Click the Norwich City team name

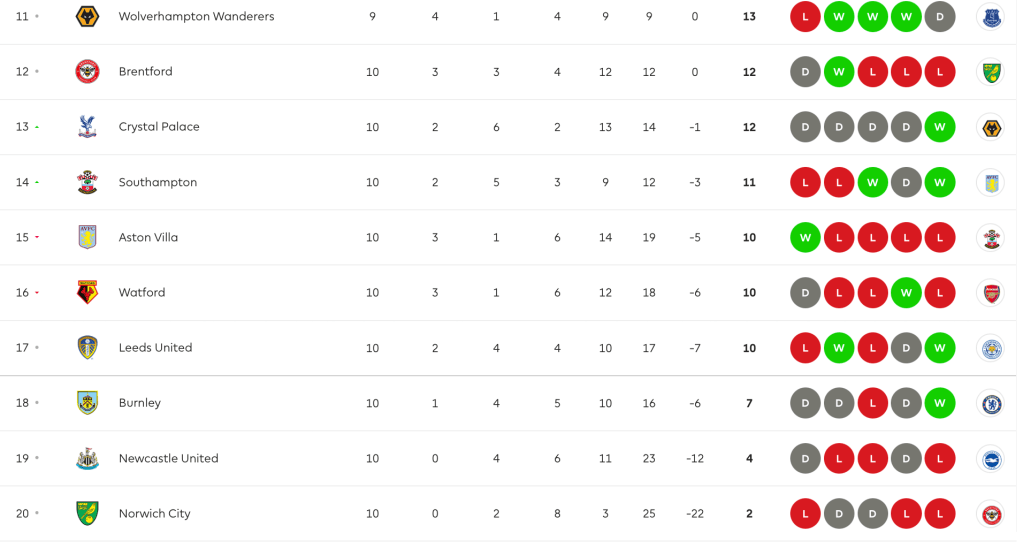(x=154, y=513)
